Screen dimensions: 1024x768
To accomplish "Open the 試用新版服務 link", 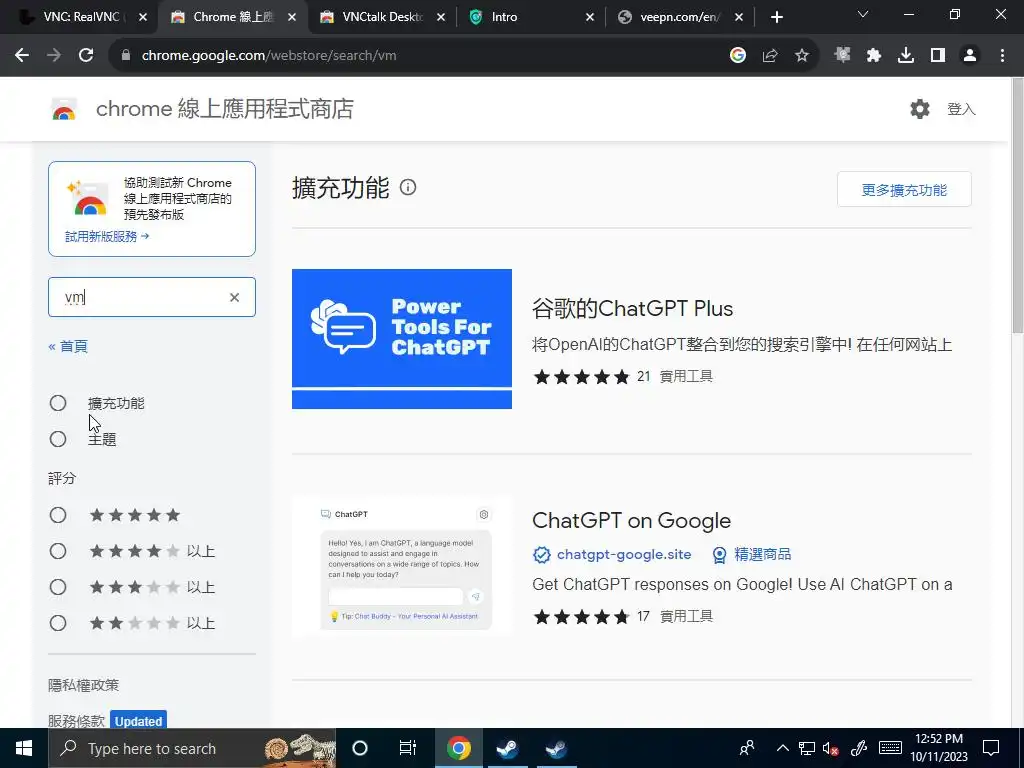I will point(107,236).
